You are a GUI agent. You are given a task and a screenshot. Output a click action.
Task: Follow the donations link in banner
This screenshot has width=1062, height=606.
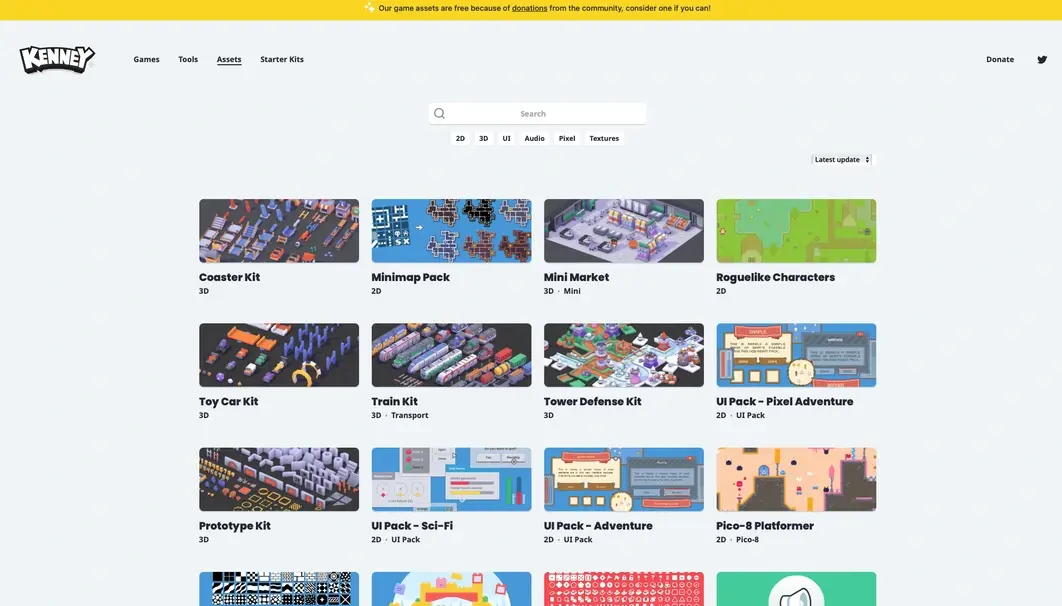[529, 8]
